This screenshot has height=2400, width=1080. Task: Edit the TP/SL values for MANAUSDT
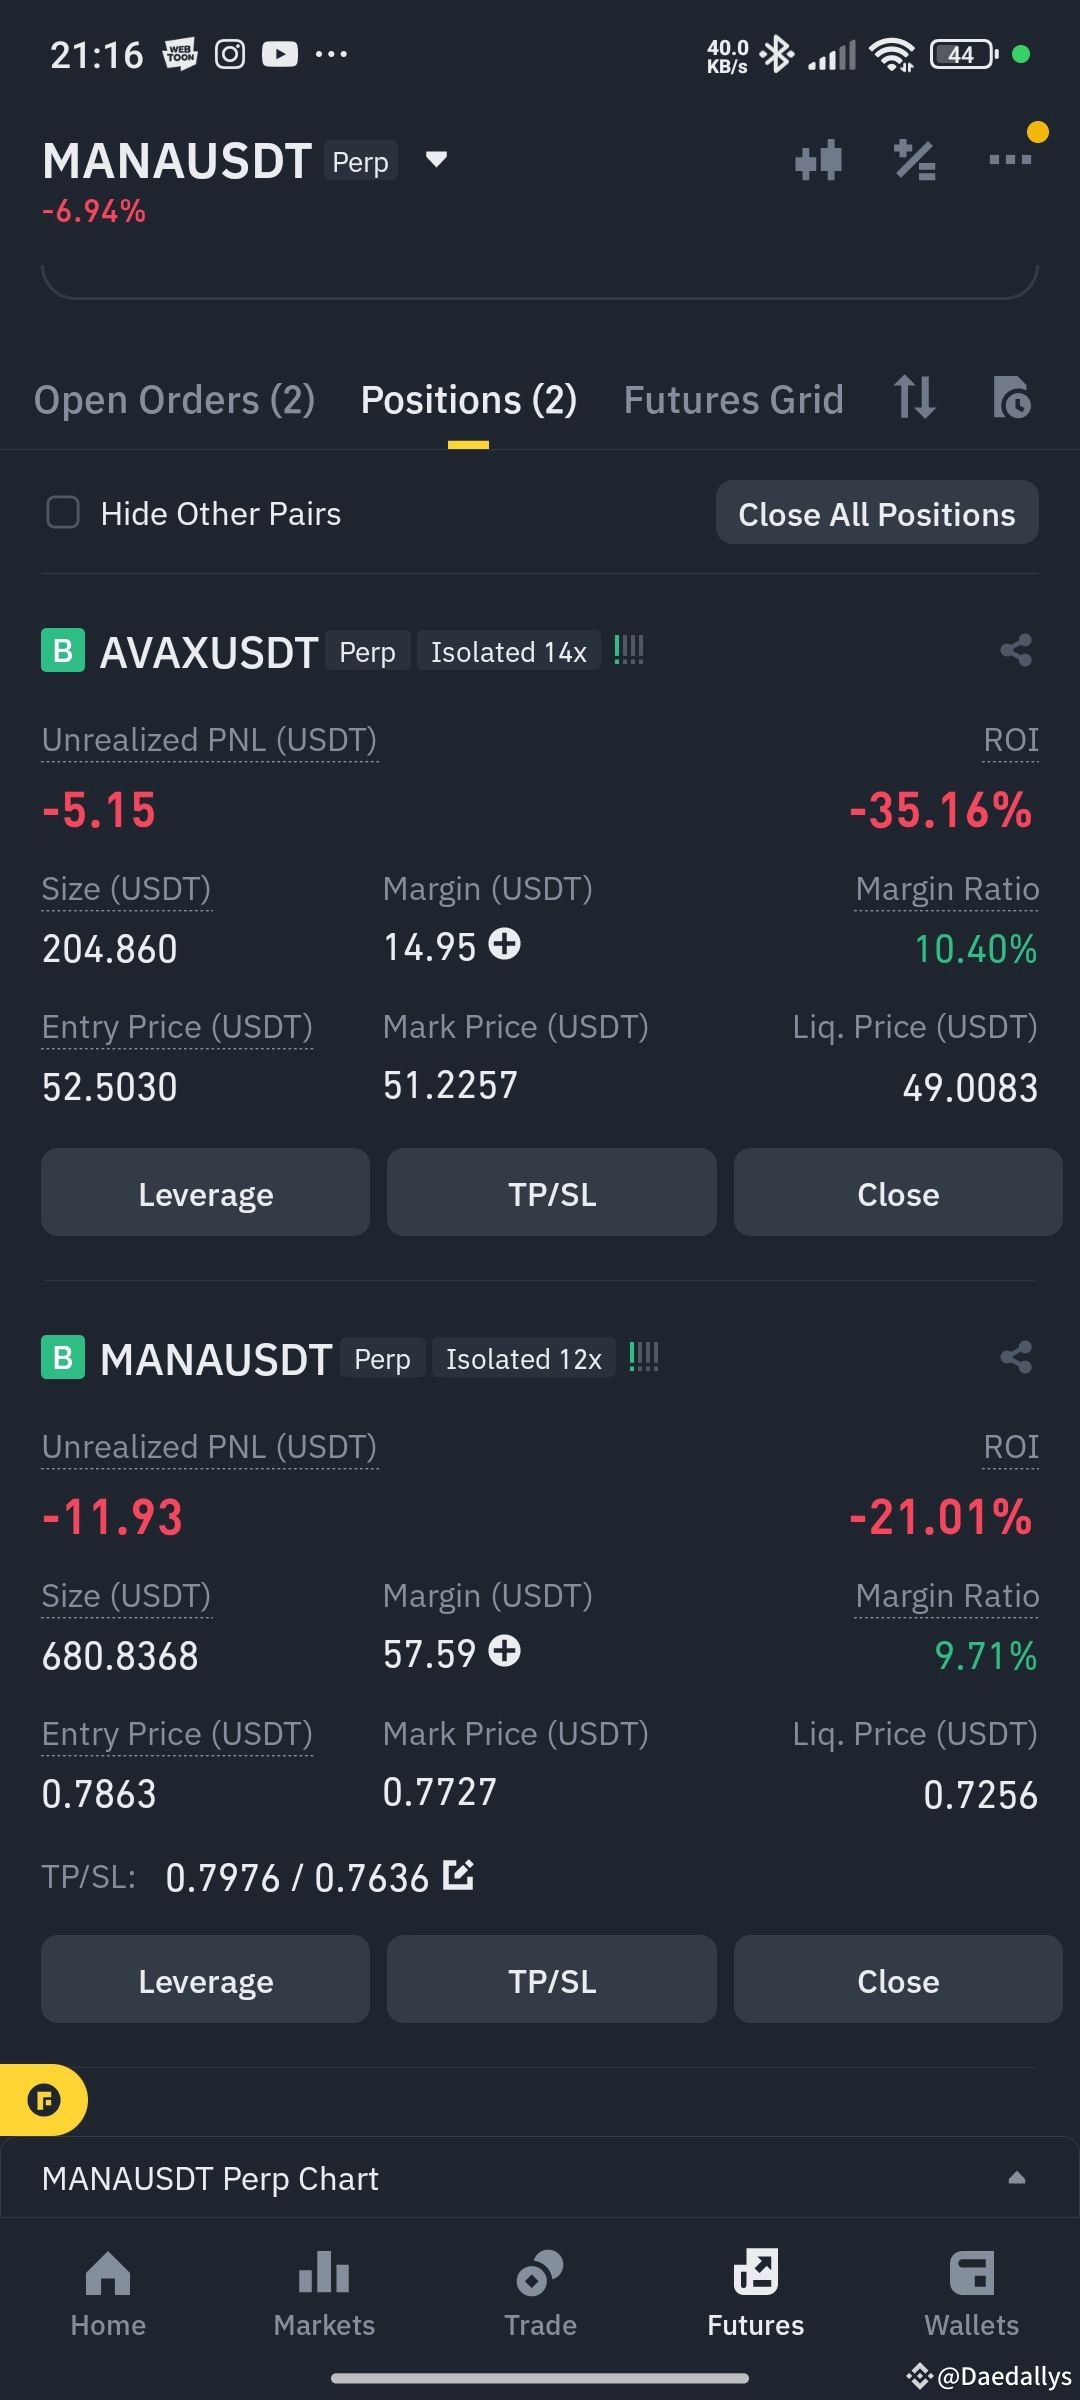pos(458,1875)
